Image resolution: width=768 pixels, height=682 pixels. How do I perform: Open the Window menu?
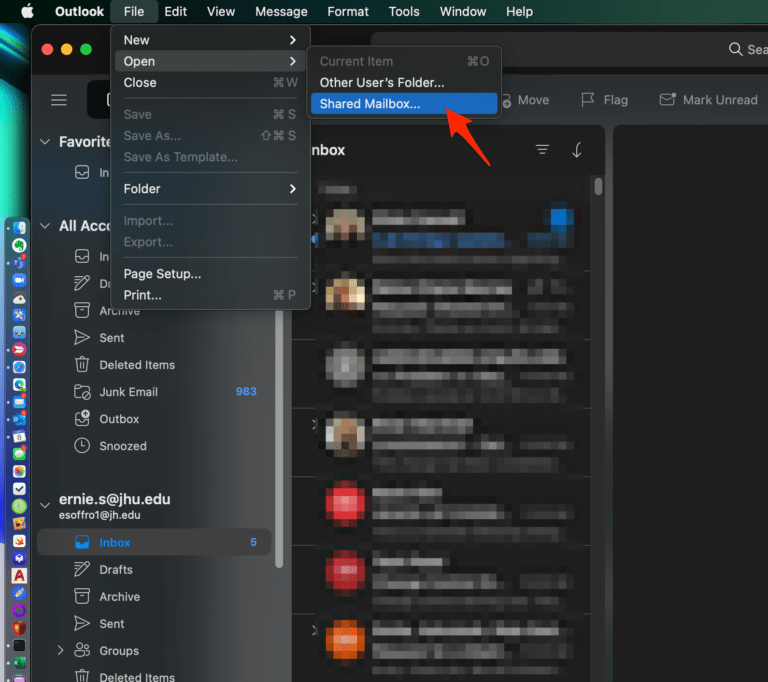click(463, 11)
